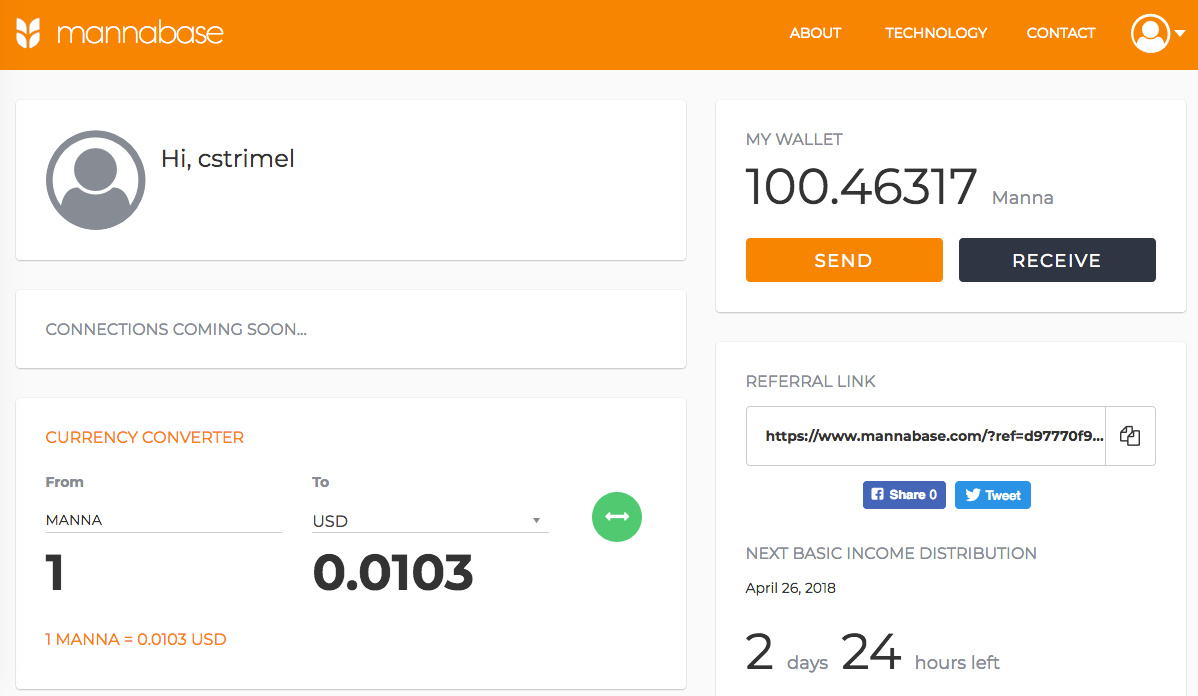Click the 2 days countdown value
This screenshot has height=696, width=1198.
click(787, 652)
